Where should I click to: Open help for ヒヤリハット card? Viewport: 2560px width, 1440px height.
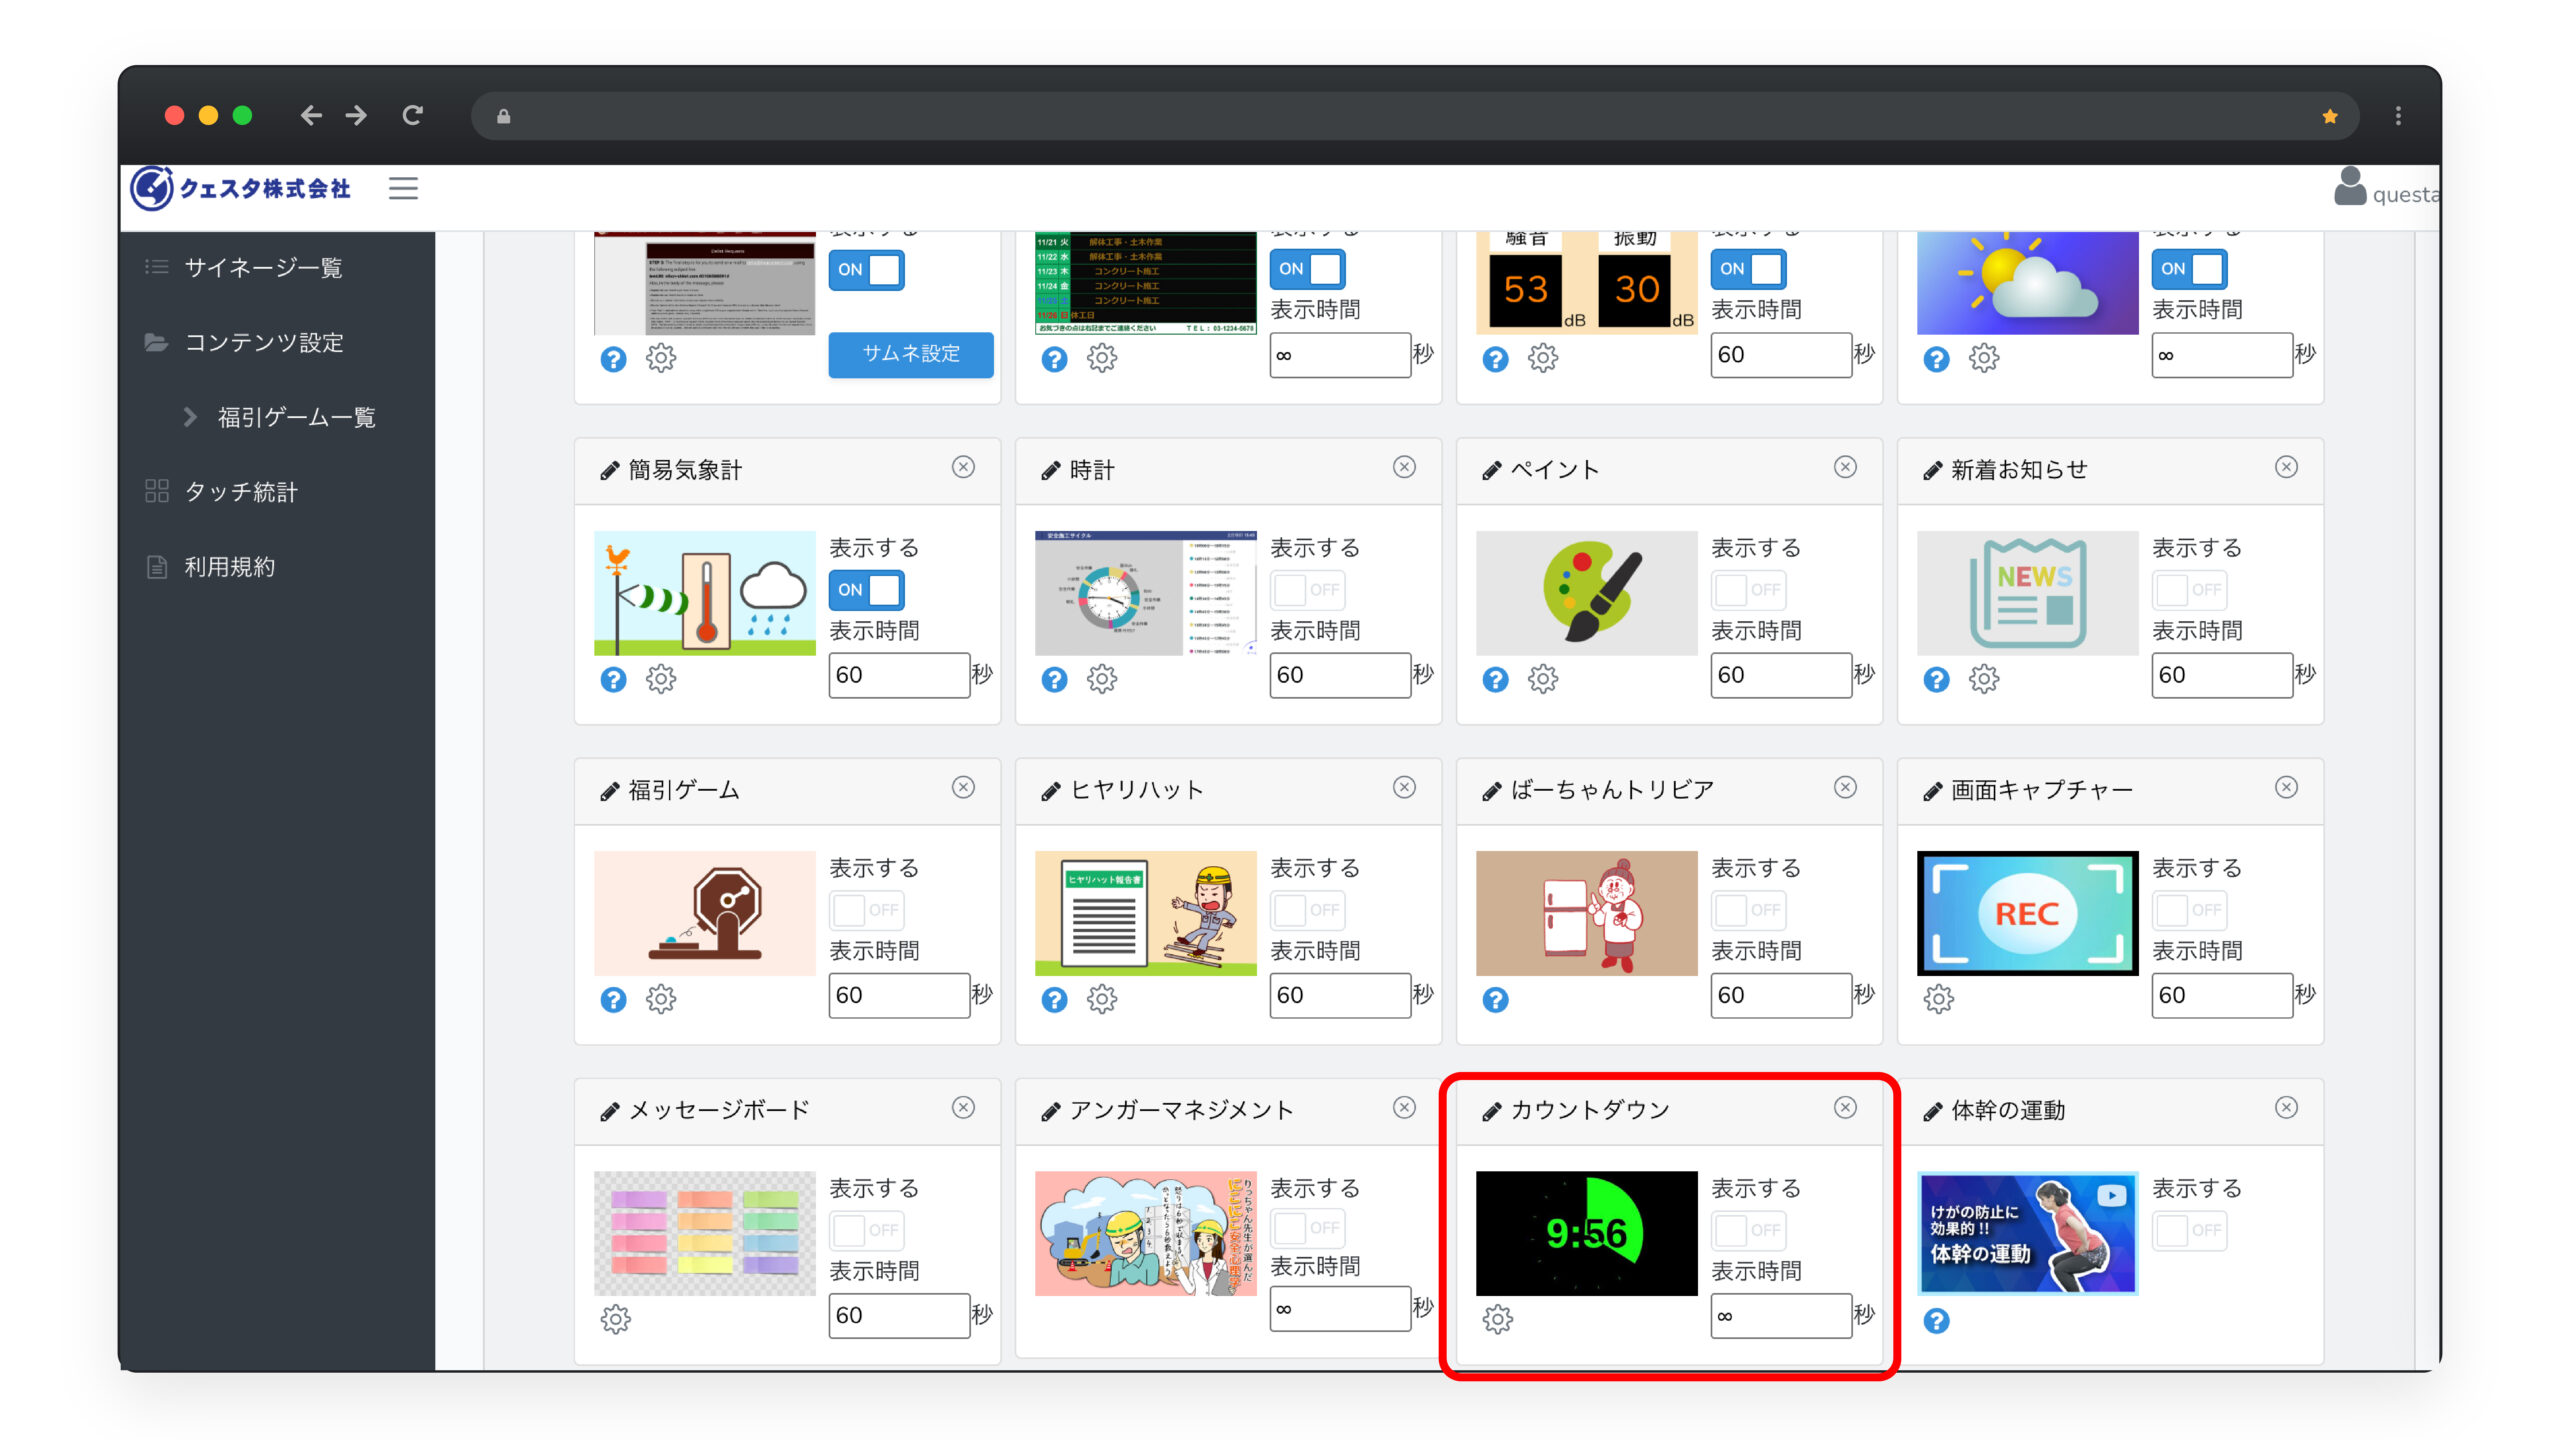pos(1054,1000)
